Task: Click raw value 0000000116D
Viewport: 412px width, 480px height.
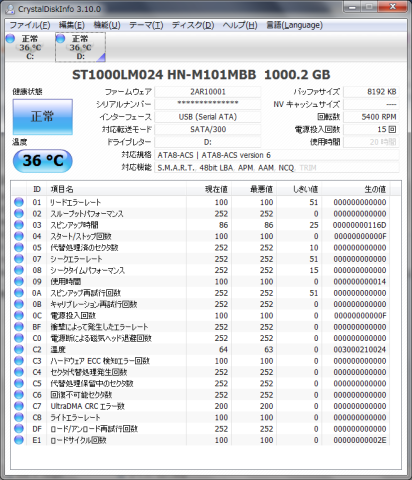Action: (359, 225)
